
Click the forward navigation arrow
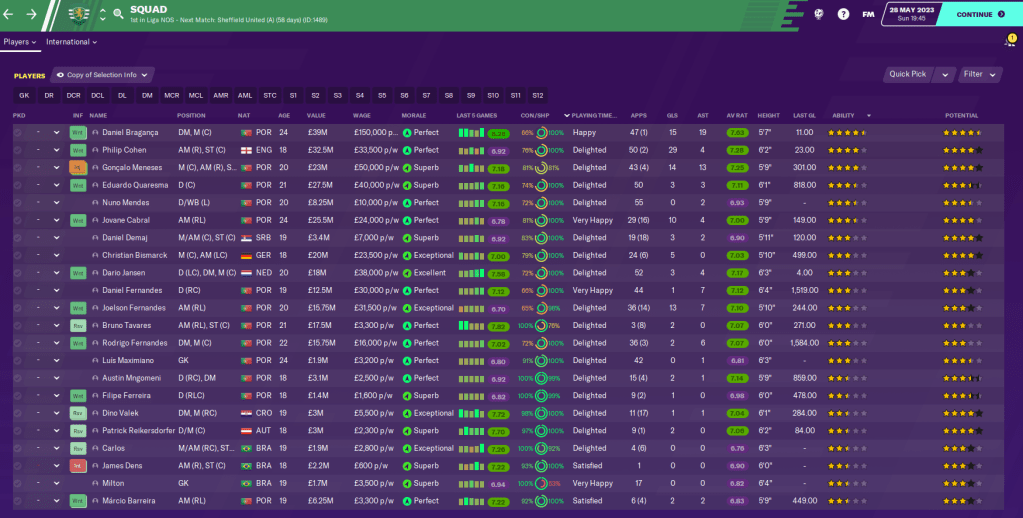[31, 15]
